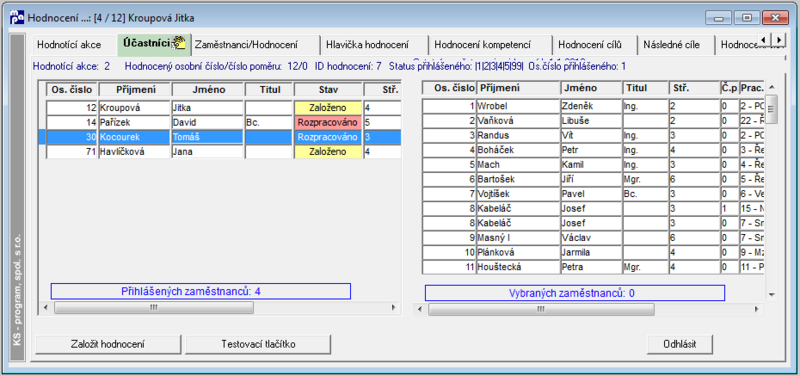800x376 pixels.
Task: Click the right table horizontal scrollbar thumb
Action: (x=541, y=309)
